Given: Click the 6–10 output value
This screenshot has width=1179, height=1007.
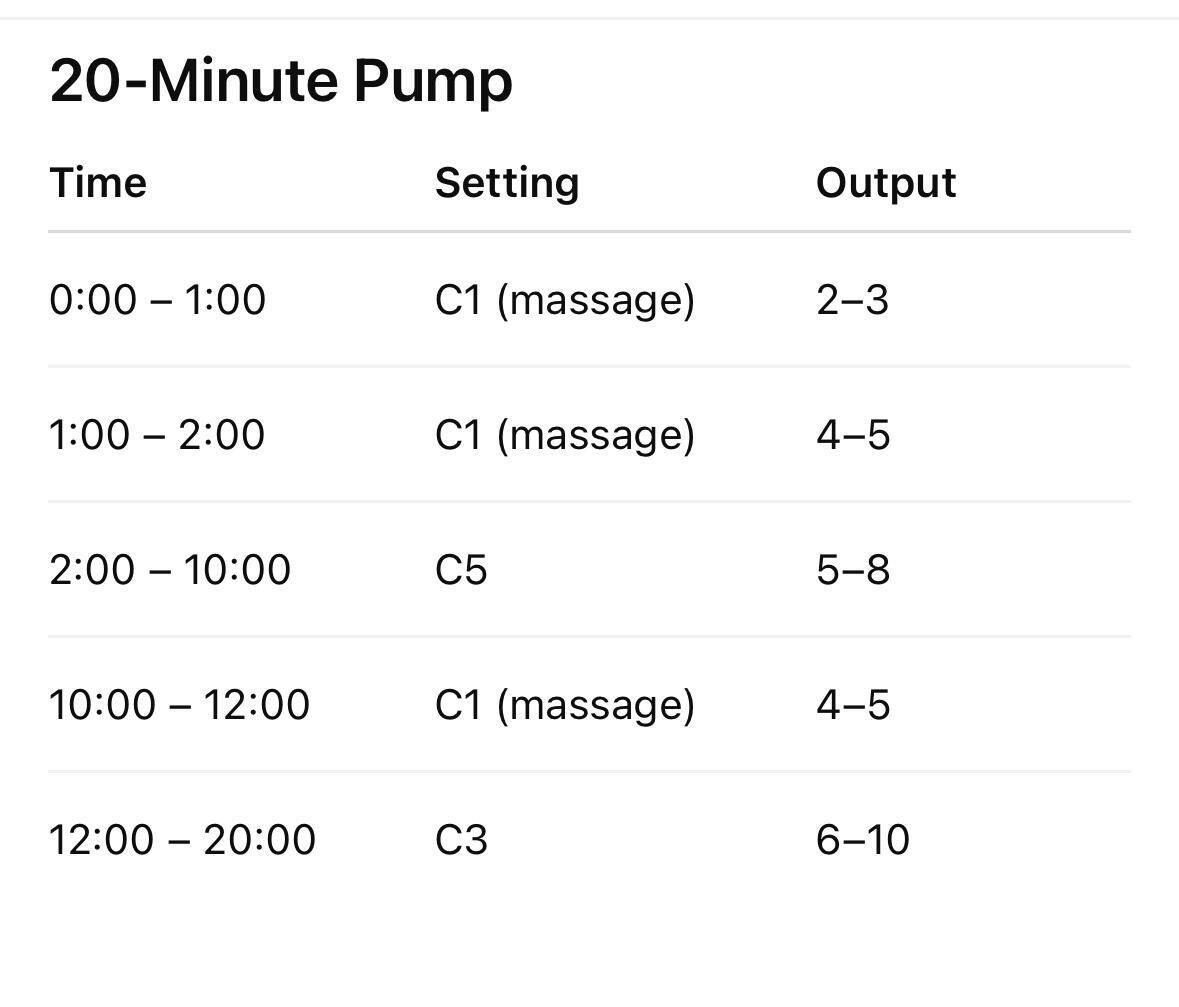Looking at the screenshot, I should point(862,839).
